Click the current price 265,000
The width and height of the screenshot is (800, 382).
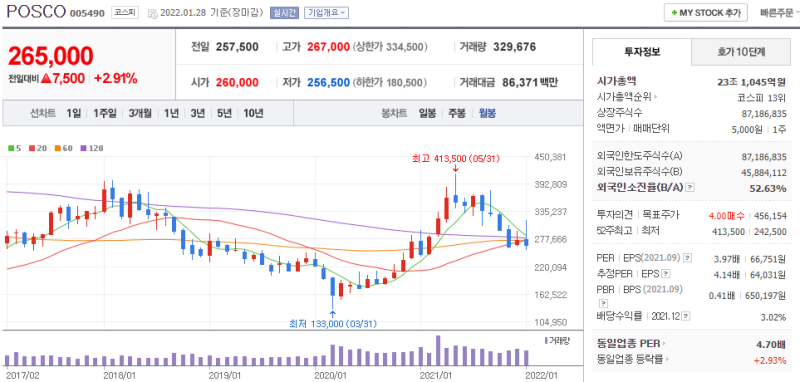pyautogui.click(x=51, y=56)
